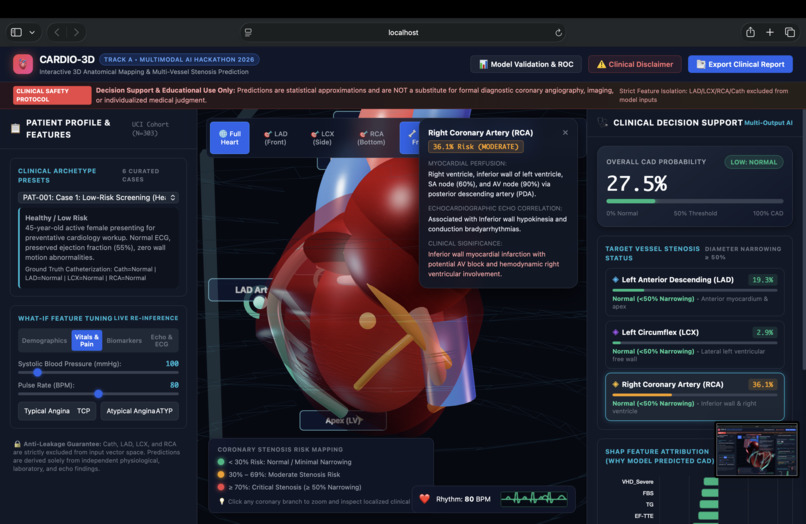Click the RCA diamond icon in vessel list
This screenshot has width=806, height=524.
click(615, 384)
